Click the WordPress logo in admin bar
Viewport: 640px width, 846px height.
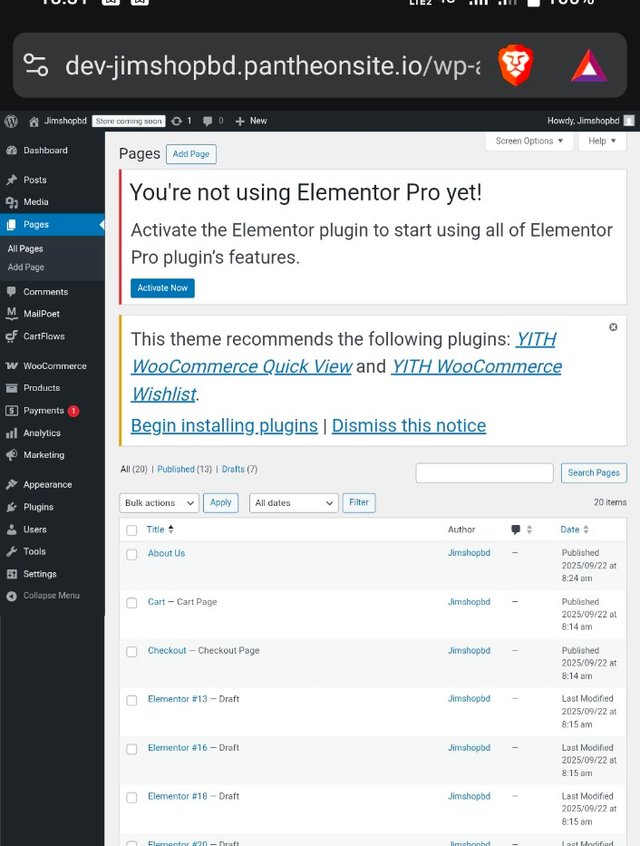11,120
